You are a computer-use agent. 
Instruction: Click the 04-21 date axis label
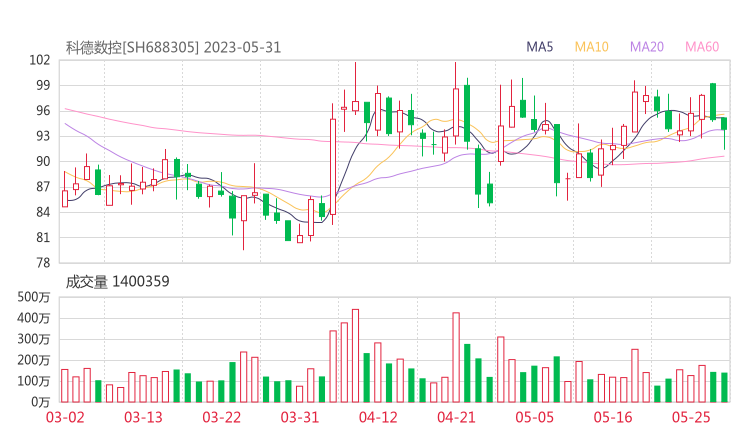click(x=456, y=417)
